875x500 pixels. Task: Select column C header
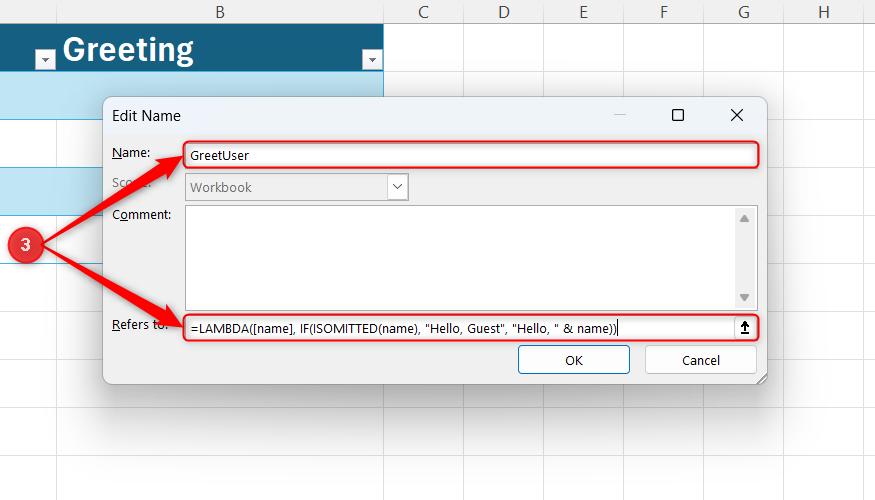(x=424, y=12)
